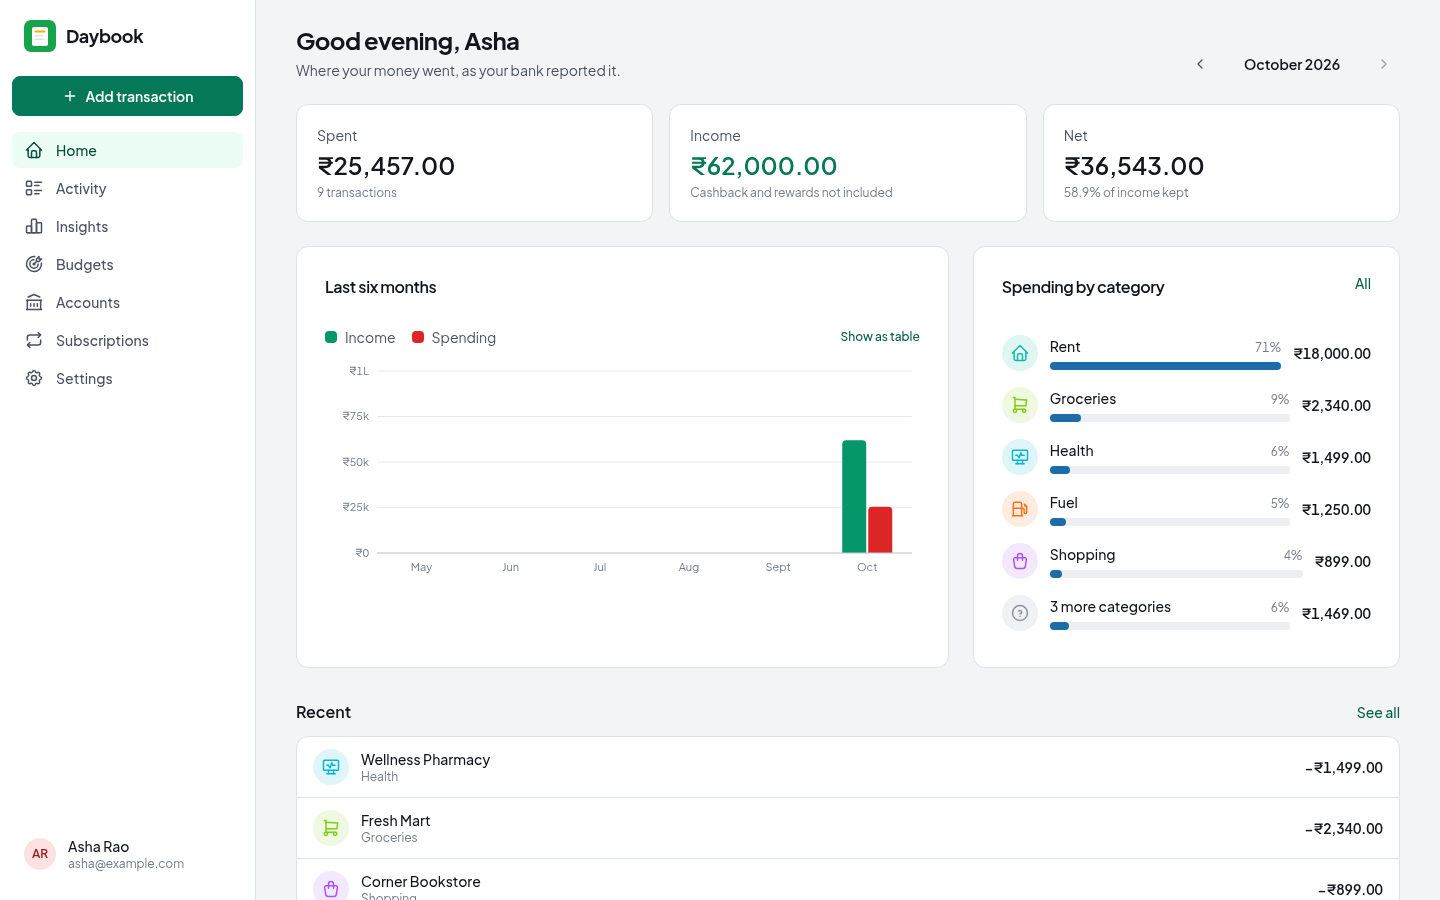Click the Add transaction button

click(127, 96)
